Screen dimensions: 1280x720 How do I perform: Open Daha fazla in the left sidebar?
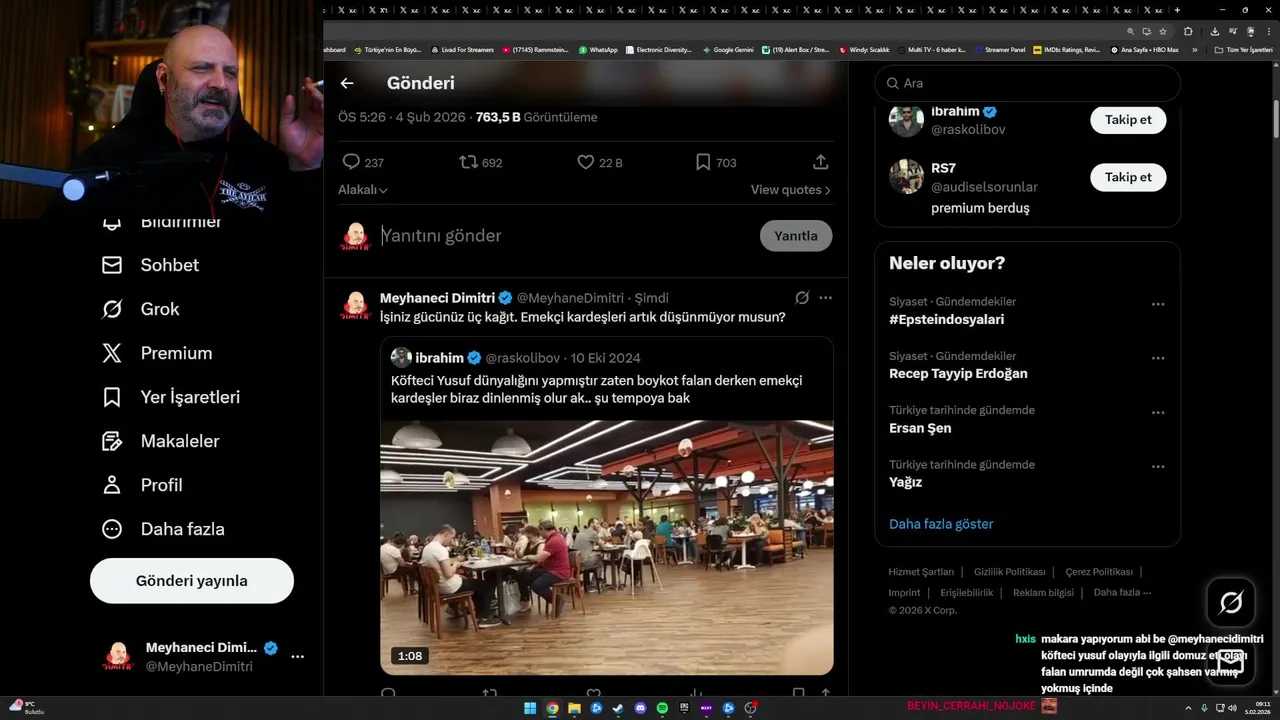pyautogui.click(x=163, y=529)
